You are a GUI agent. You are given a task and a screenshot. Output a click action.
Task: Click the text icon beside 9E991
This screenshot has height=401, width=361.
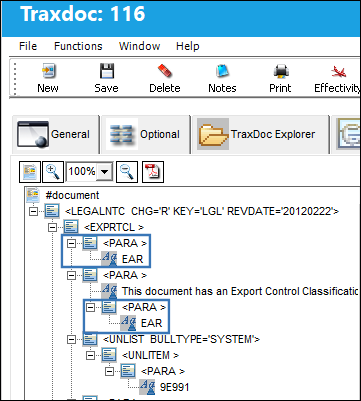[147, 387]
